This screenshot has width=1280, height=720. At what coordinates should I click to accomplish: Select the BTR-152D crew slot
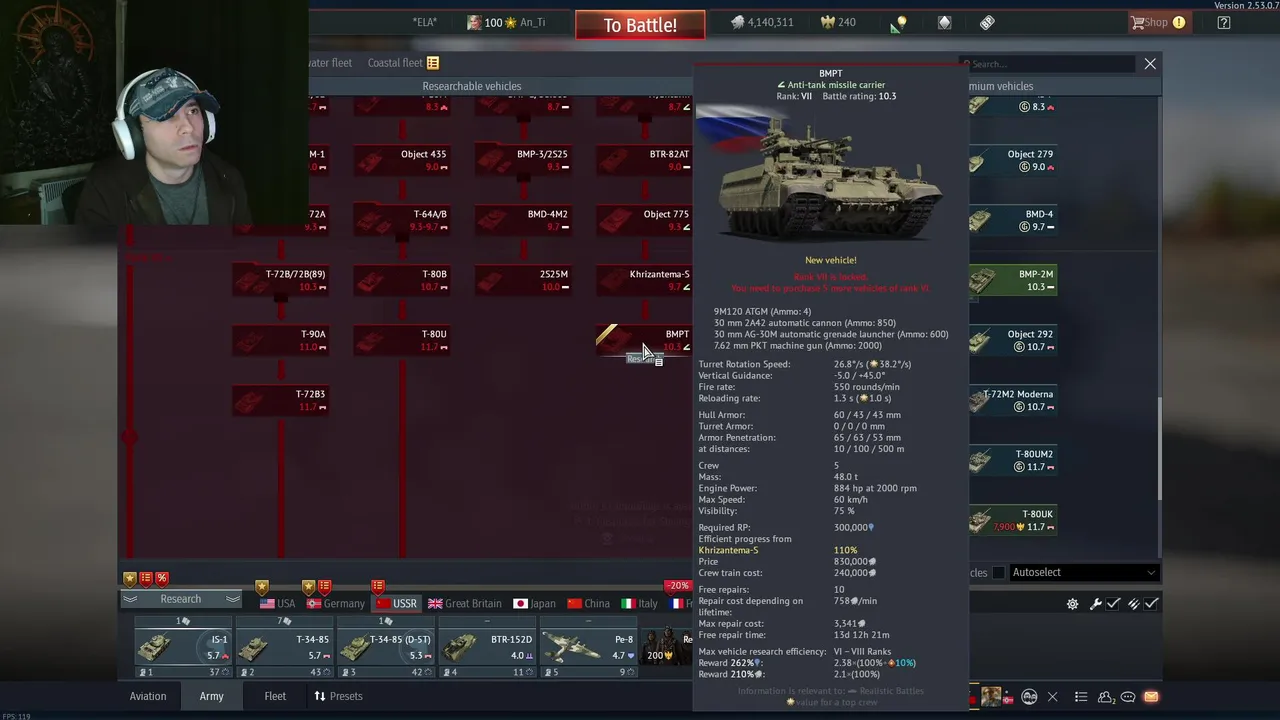tap(487, 647)
